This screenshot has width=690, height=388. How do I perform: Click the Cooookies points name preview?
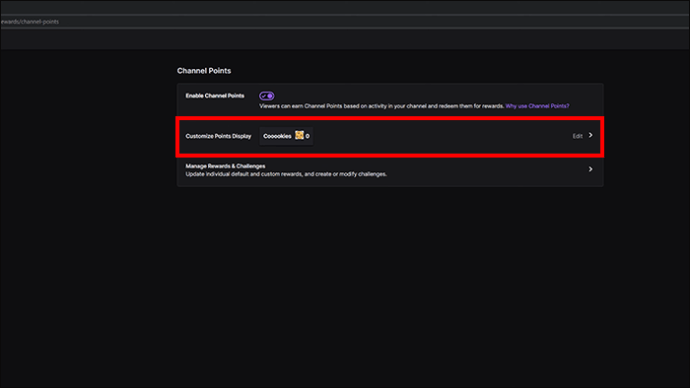[277, 136]
